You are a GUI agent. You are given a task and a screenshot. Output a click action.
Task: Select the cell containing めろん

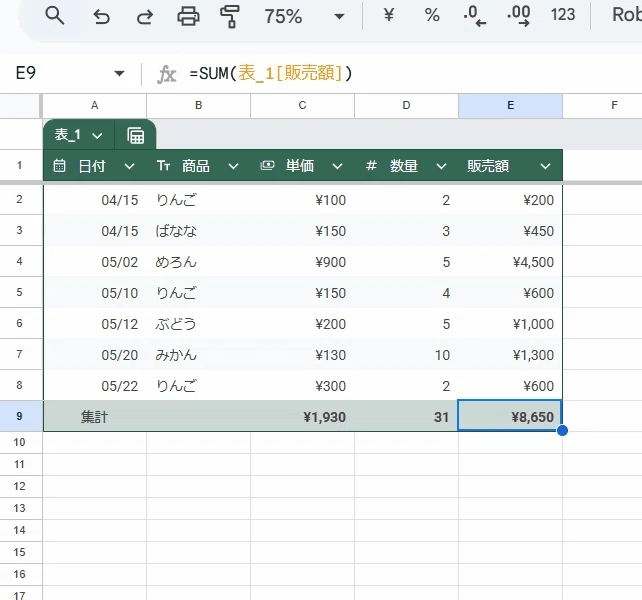[x=199, y=262]
